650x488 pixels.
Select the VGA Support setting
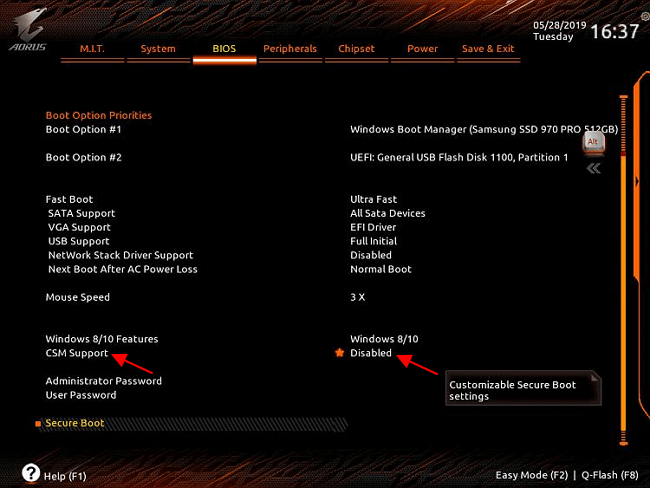(79, 228)
